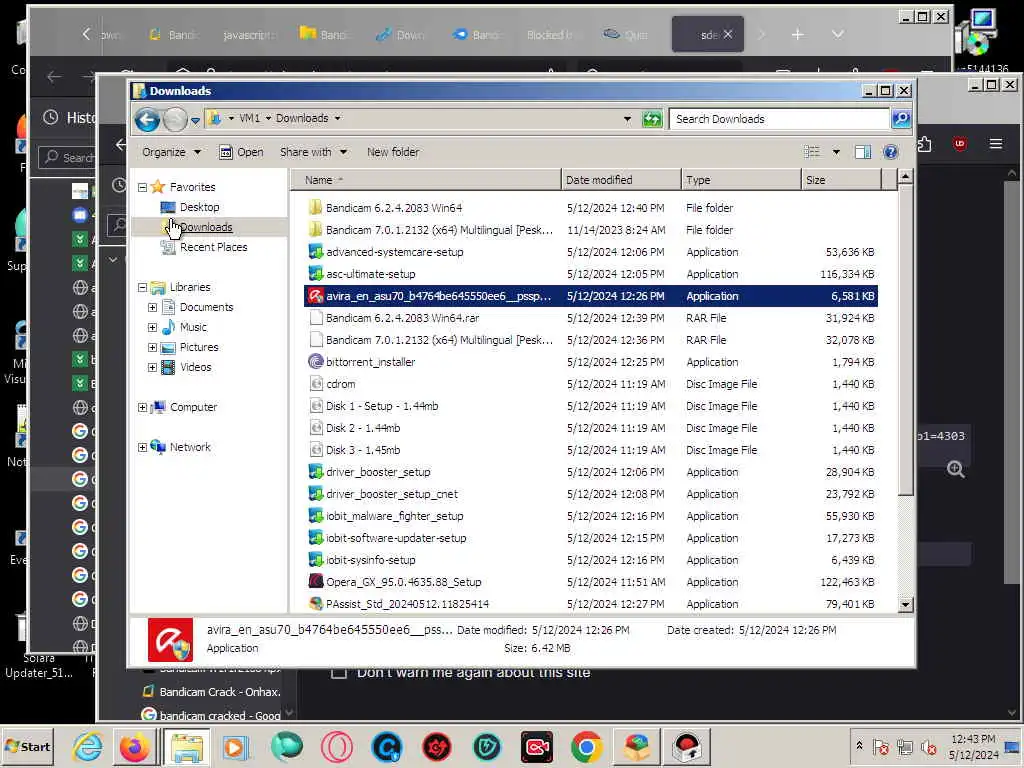Select advanced-systemcare-setup application icon
The height and width of the screenshot is (768, 1024).
point(316,252)
